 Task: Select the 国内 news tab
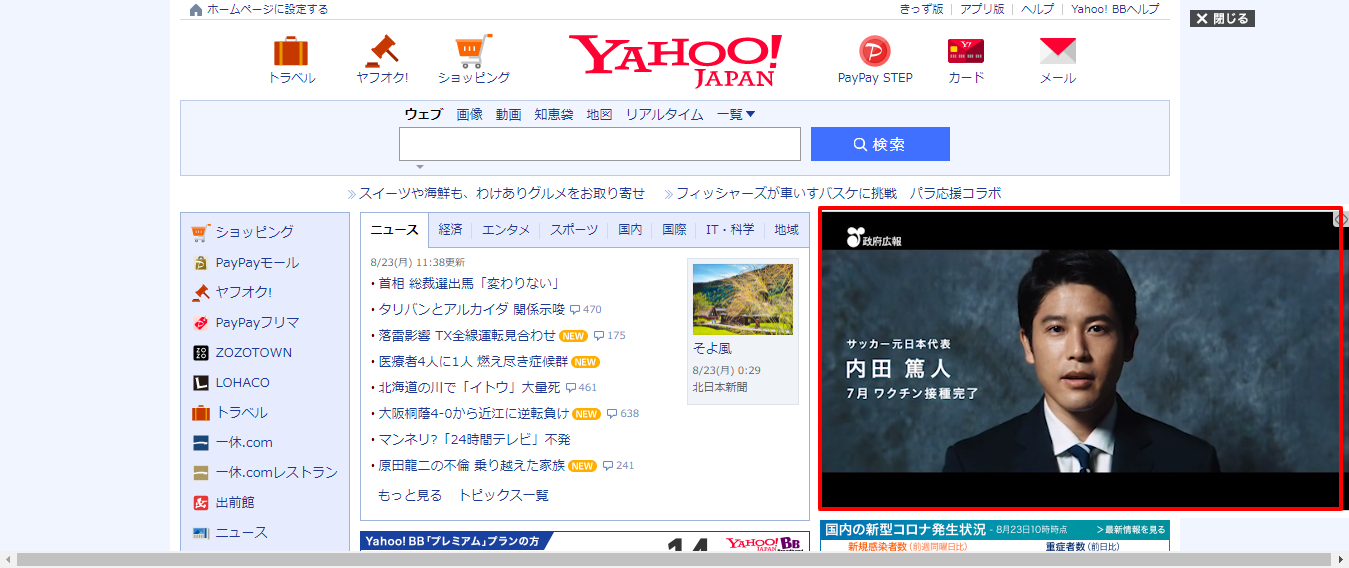tap(630, 230)
